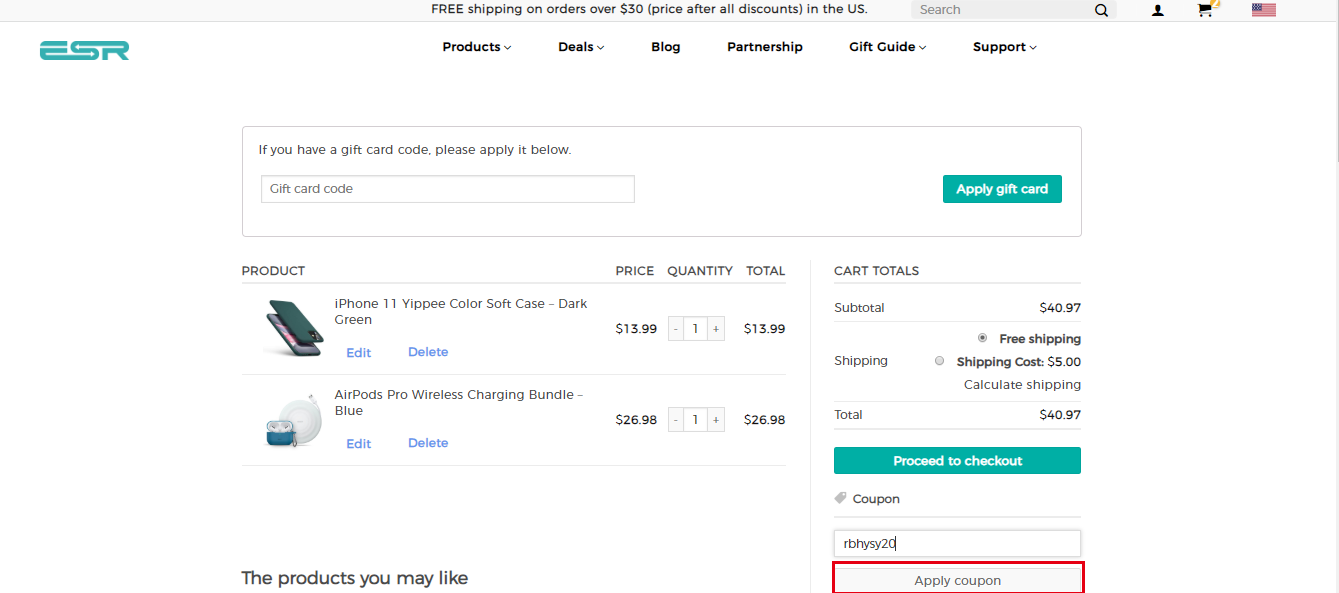Viewport: 1339px width, 593px height.
Task: Open the iPhone 11 Yippee Color Soft Case link
Action: [x=461, y=312]
